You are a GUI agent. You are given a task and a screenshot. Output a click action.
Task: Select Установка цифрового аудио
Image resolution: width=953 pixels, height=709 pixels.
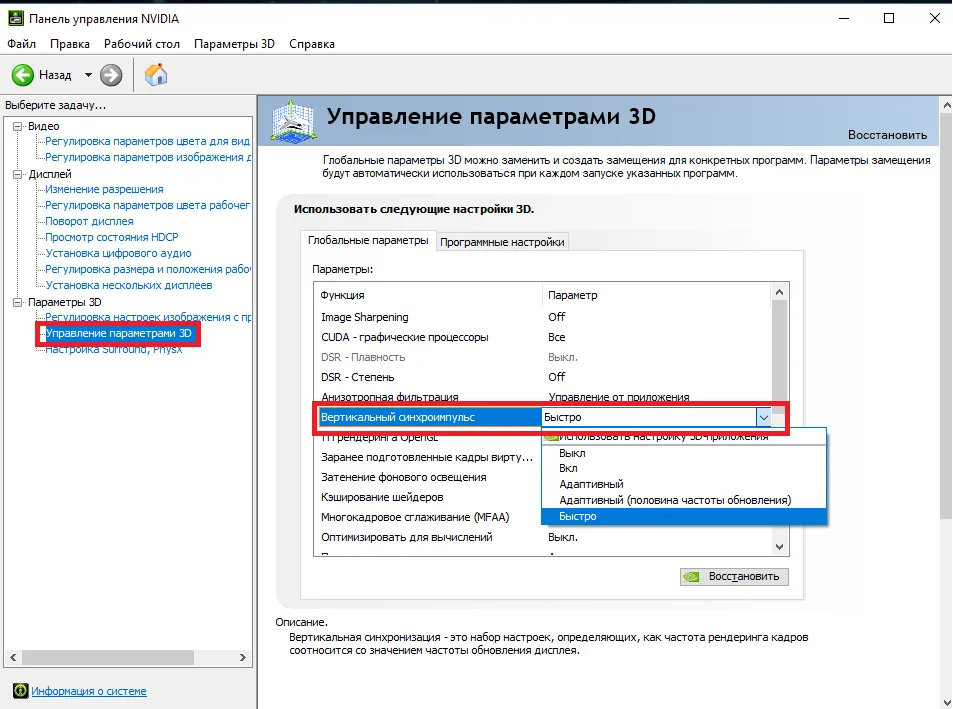(119, 253)
